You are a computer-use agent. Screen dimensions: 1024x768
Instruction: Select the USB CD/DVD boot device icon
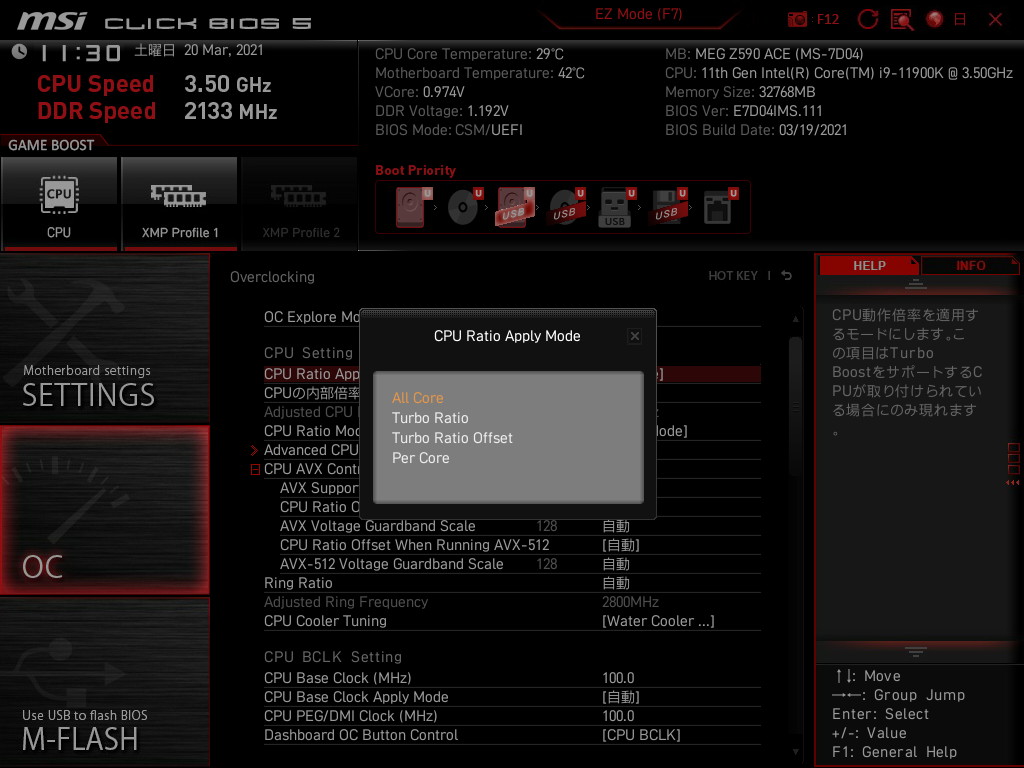pyautogui.click(x=566, y=207)
